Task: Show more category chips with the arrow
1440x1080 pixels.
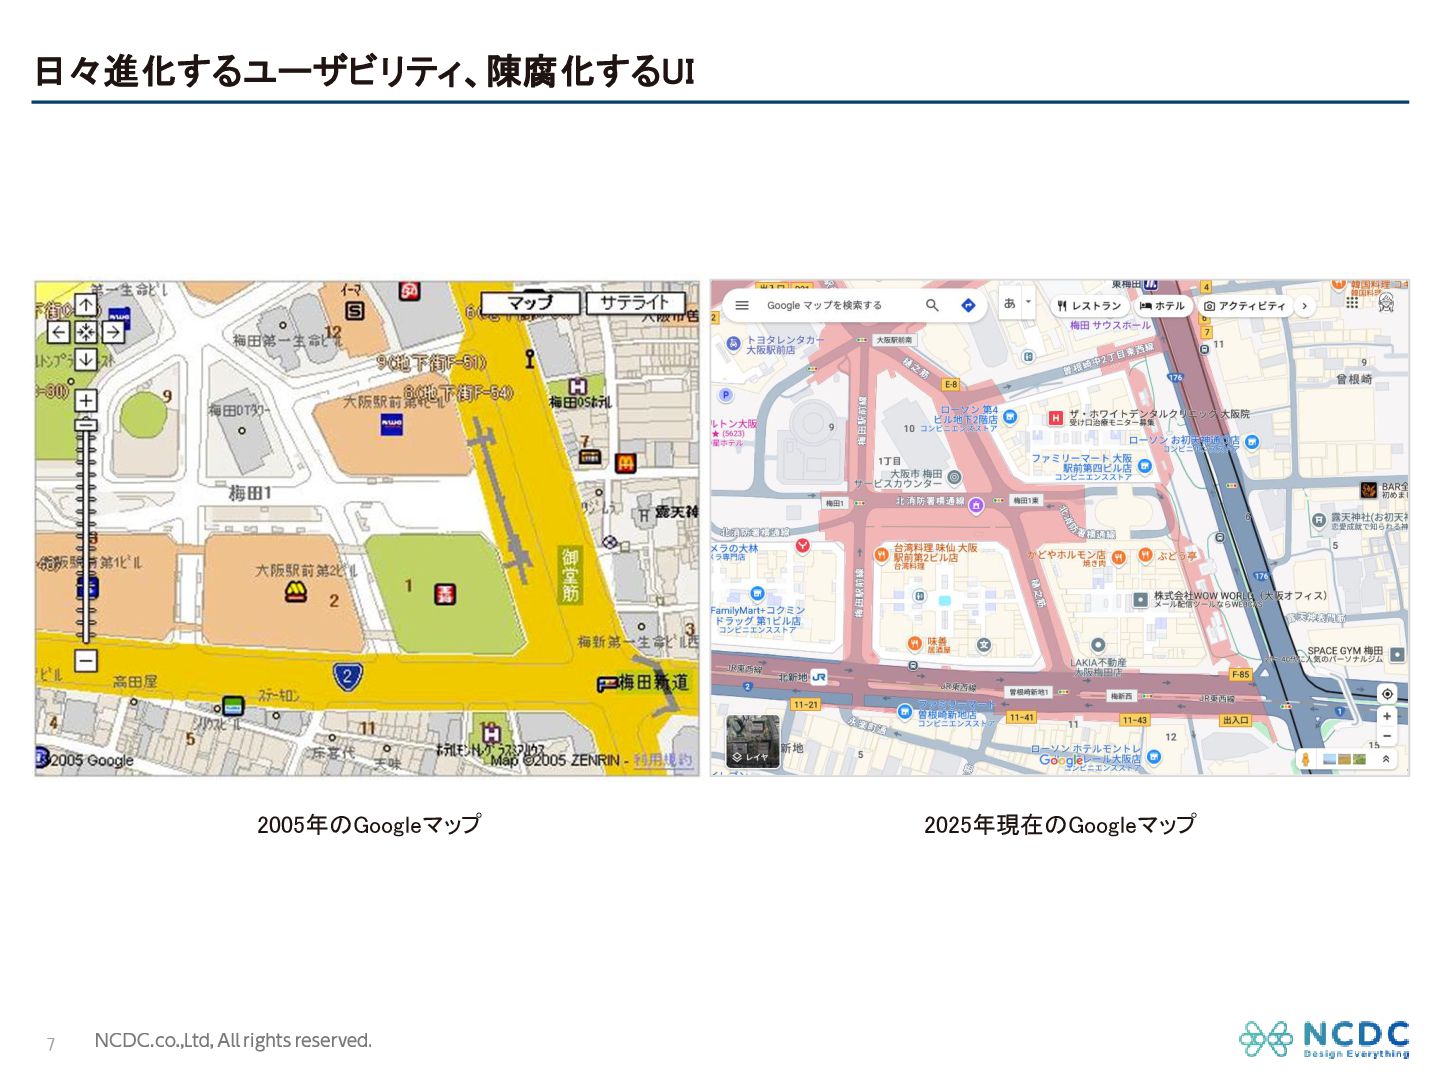Action: [1304, 306]
